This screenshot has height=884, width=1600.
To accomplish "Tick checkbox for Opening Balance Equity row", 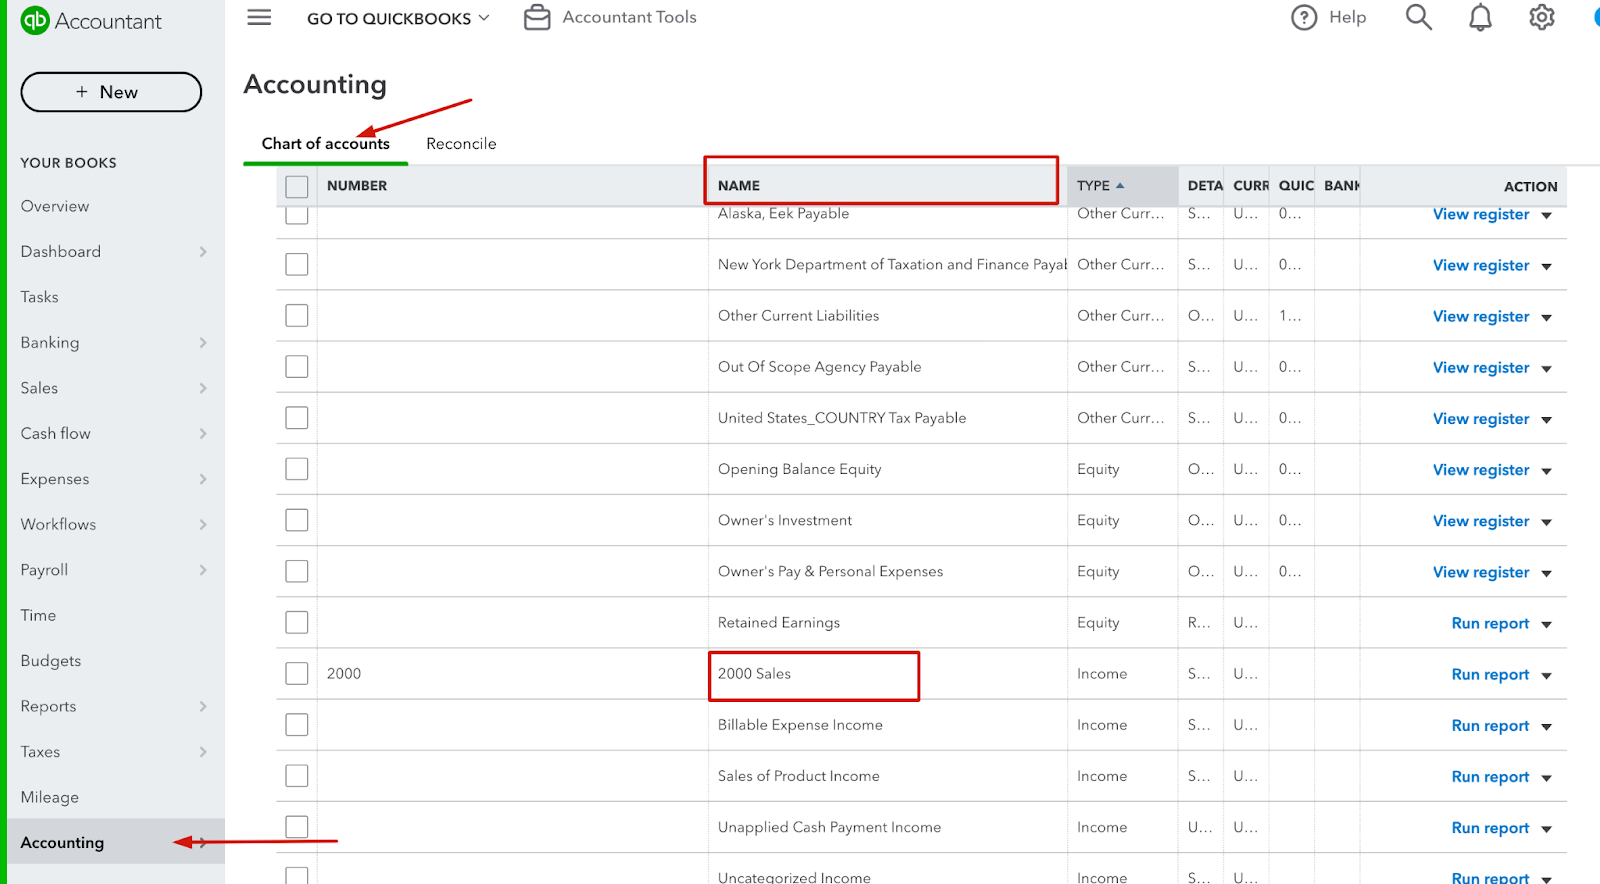I will point(297,469).
